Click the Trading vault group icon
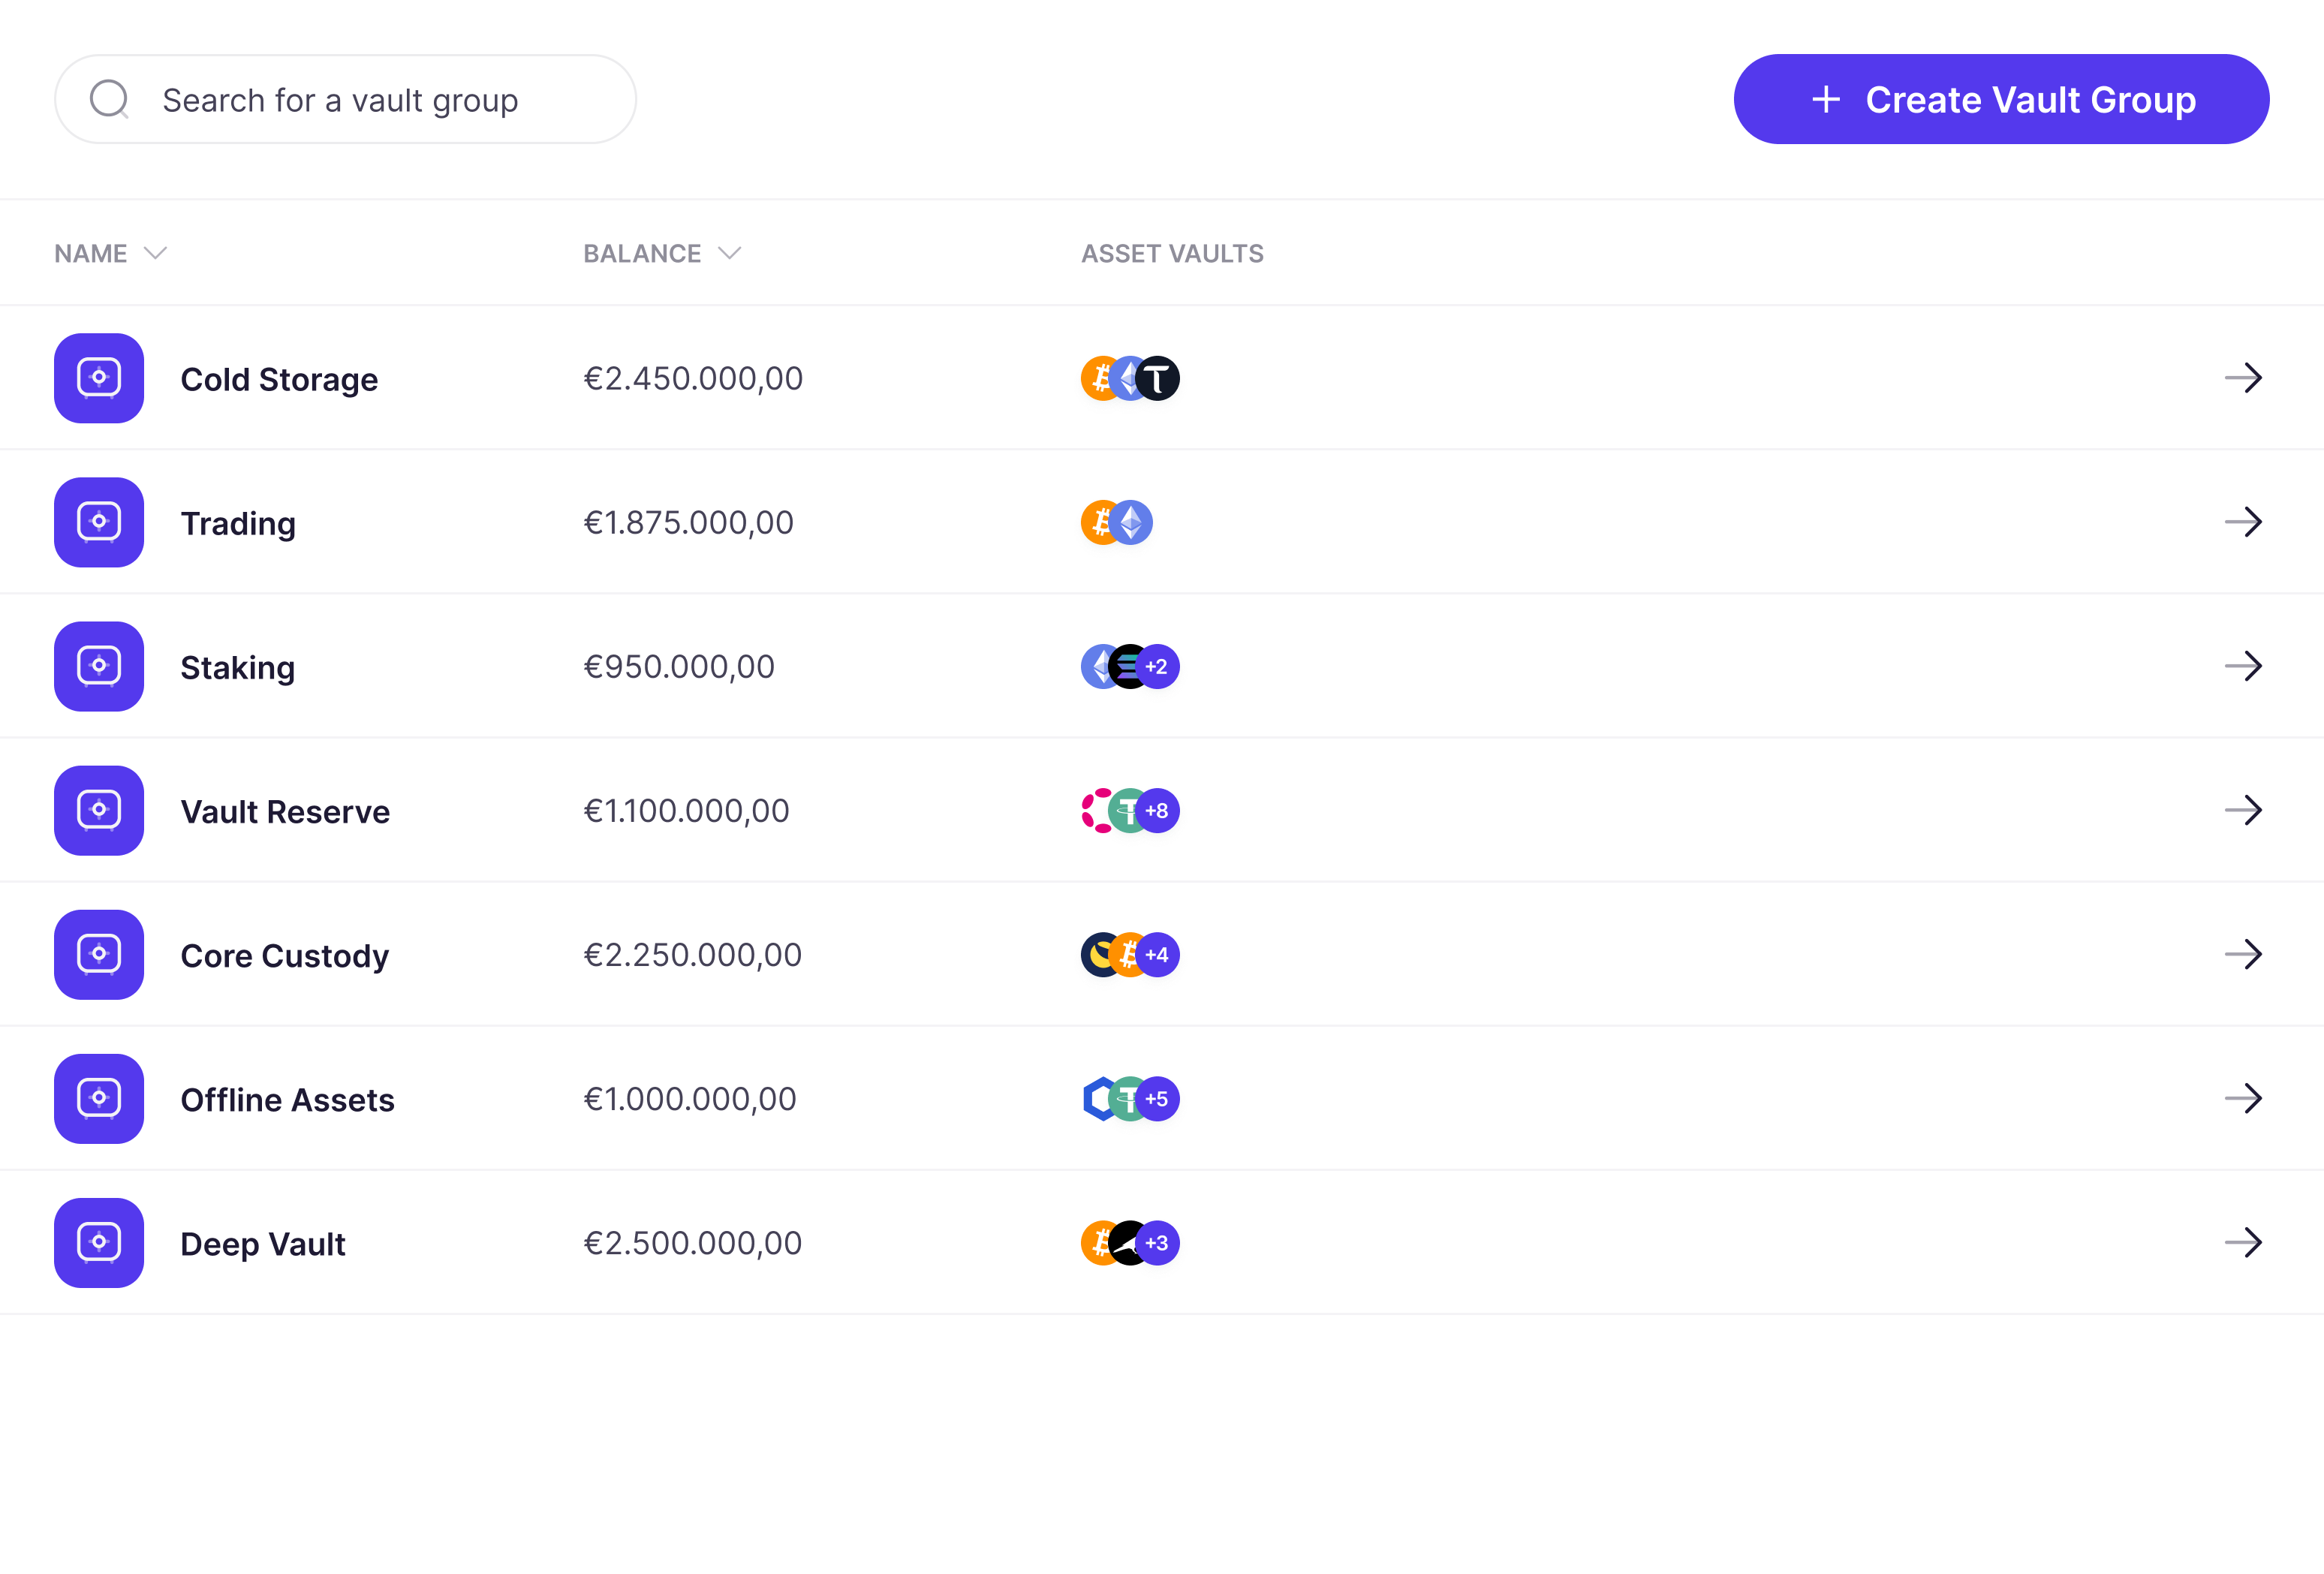Screen dimensions: 2324x1574 pos(99,522)
